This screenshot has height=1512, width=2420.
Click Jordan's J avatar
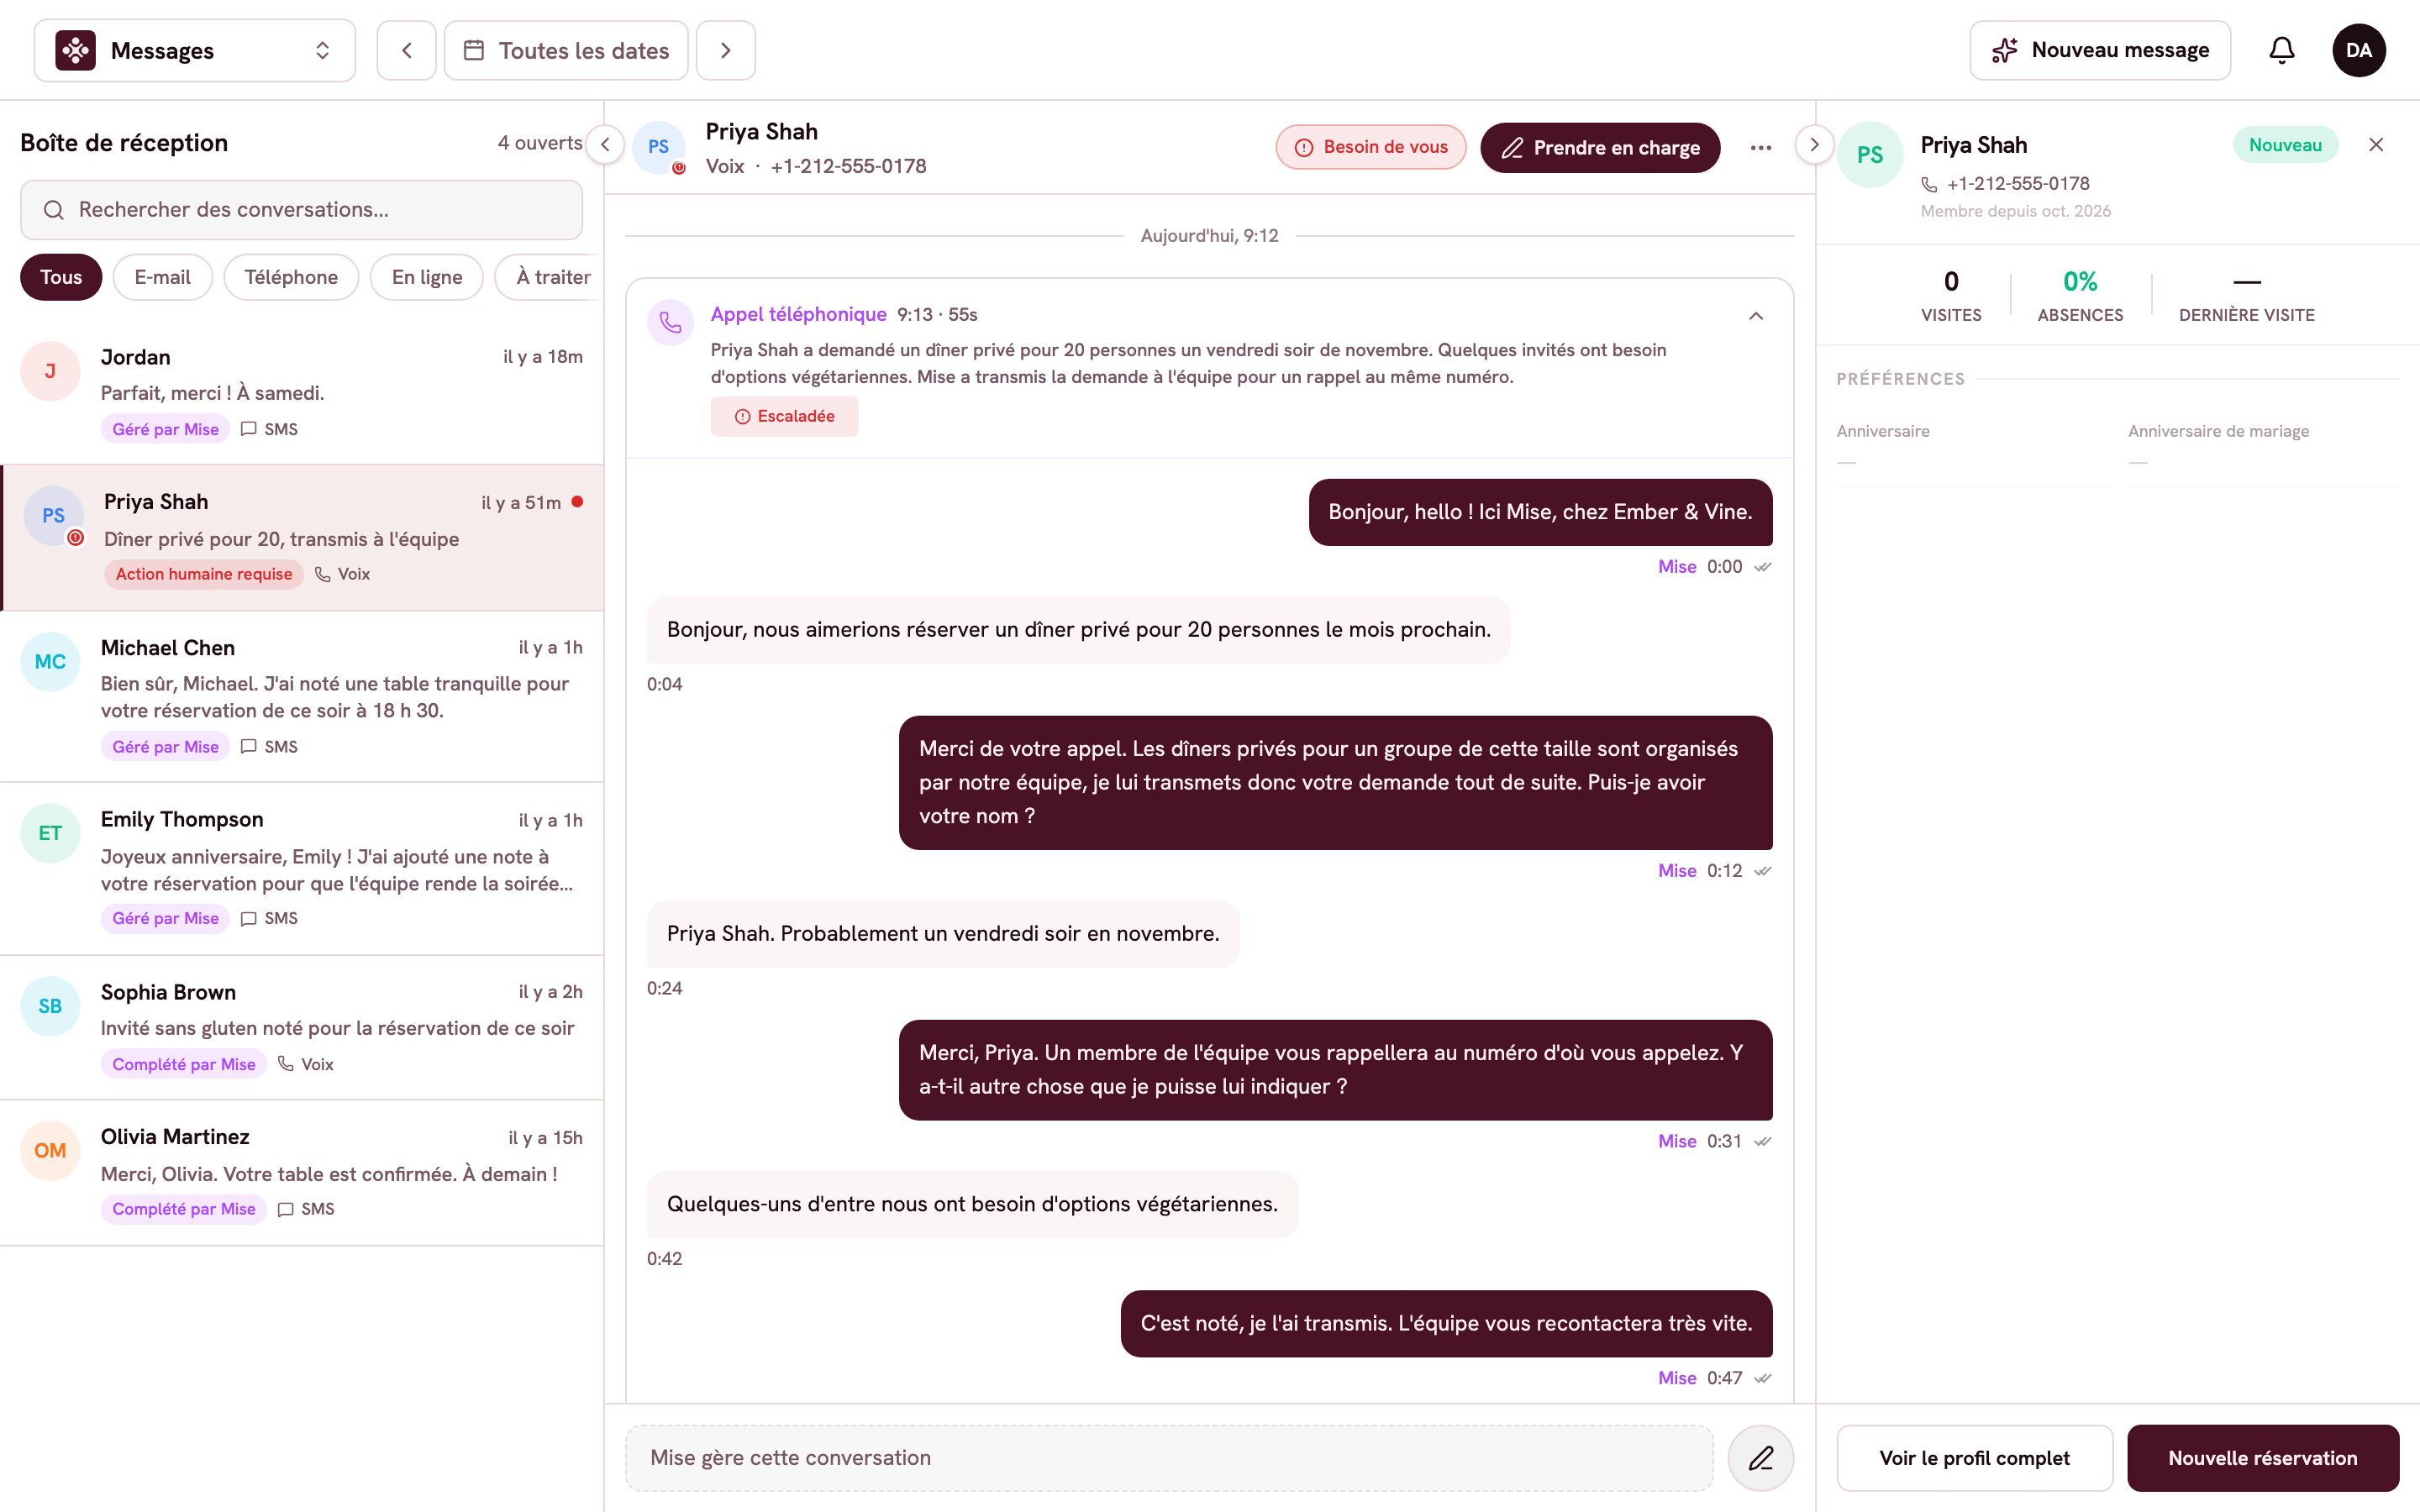click(50, 371)
